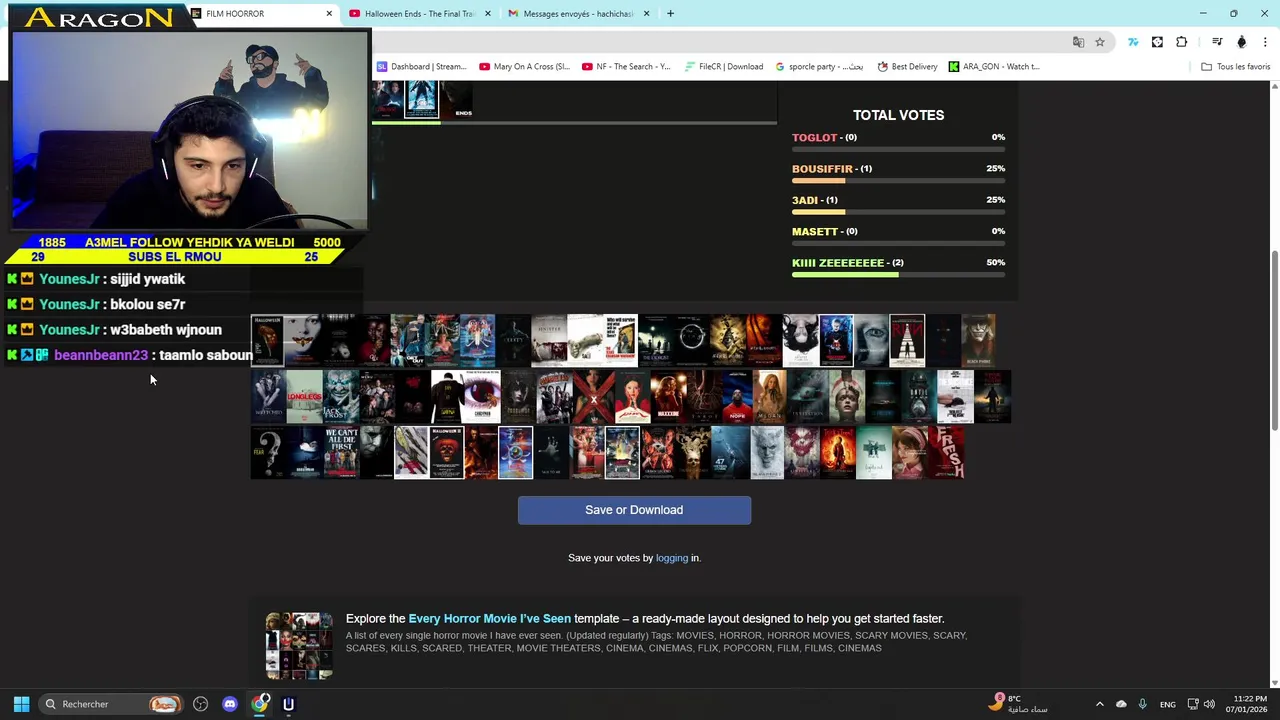The image size is (1280, 720).
Task: Select the 47 Meters Down poster
Action: (x=730, y=453)
